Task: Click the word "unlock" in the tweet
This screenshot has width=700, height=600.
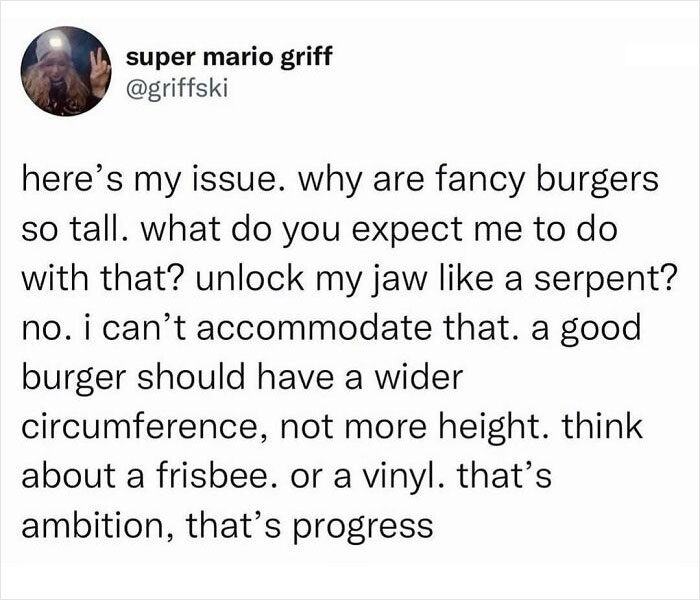Action: pyautogui.click(x=258, y=275)
